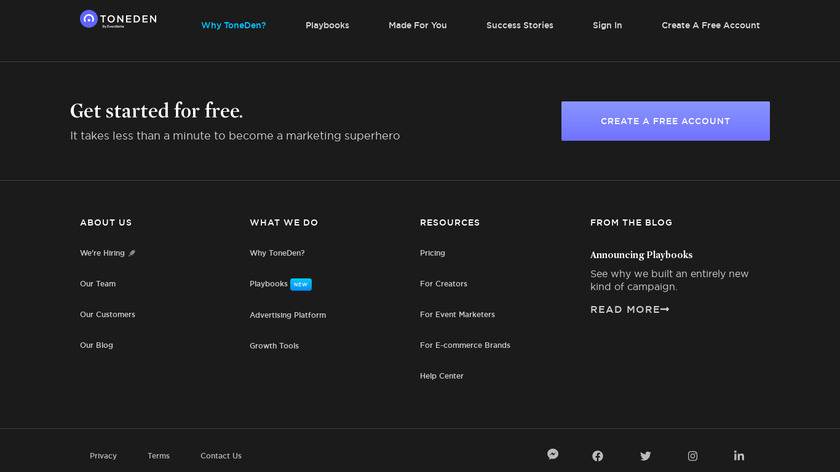
Task: Select Made For You in navigation
Action: (417, 25)
